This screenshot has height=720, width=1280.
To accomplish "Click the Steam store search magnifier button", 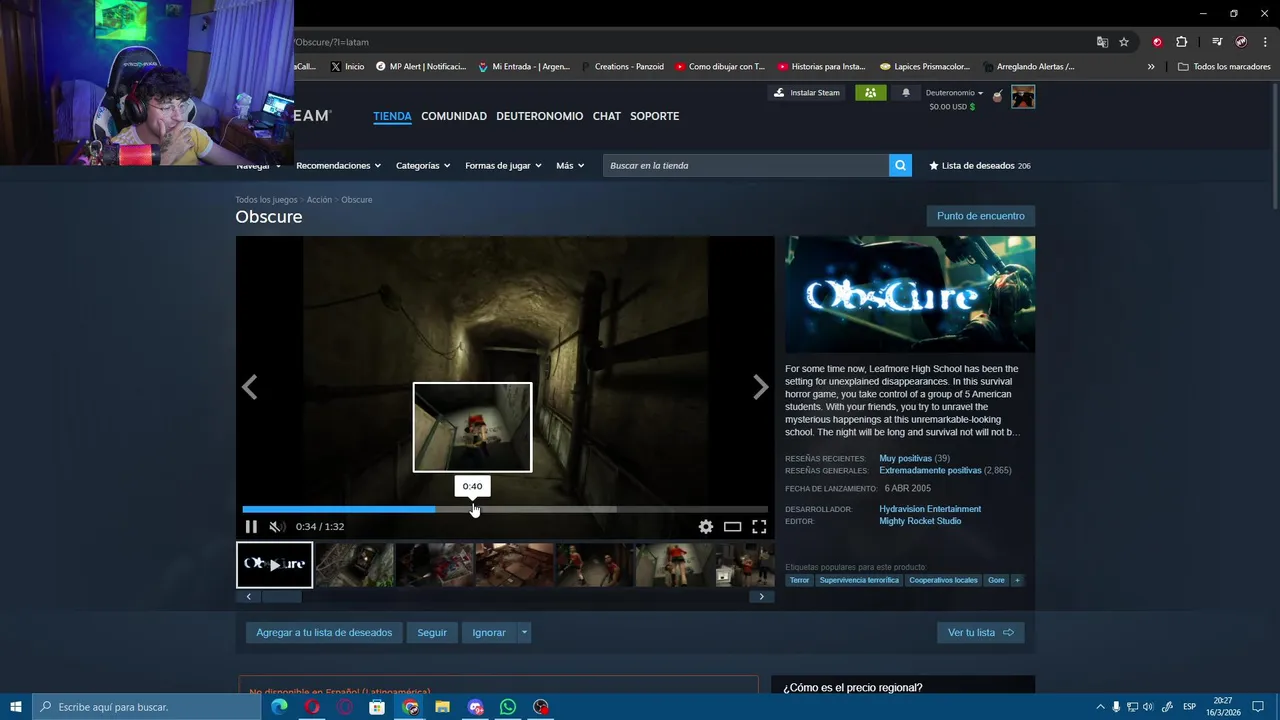I will click(x=900, y=166).
